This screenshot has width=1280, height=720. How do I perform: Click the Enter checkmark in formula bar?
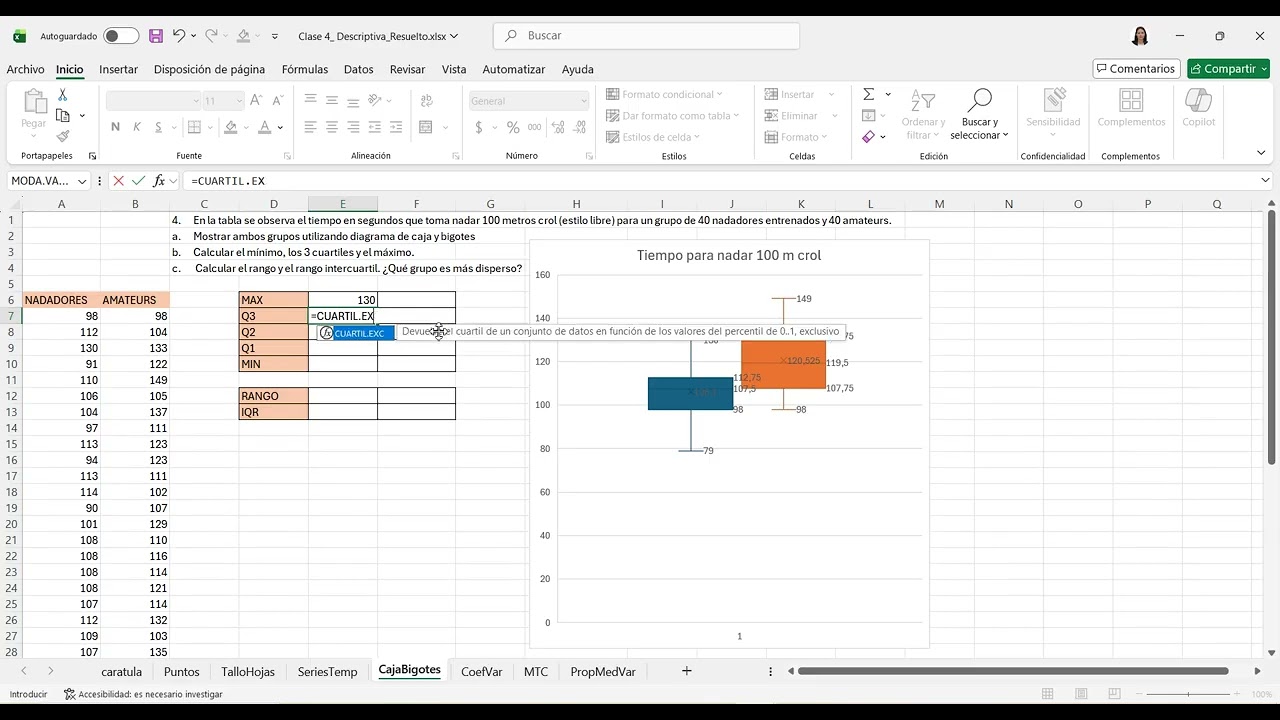138,181
